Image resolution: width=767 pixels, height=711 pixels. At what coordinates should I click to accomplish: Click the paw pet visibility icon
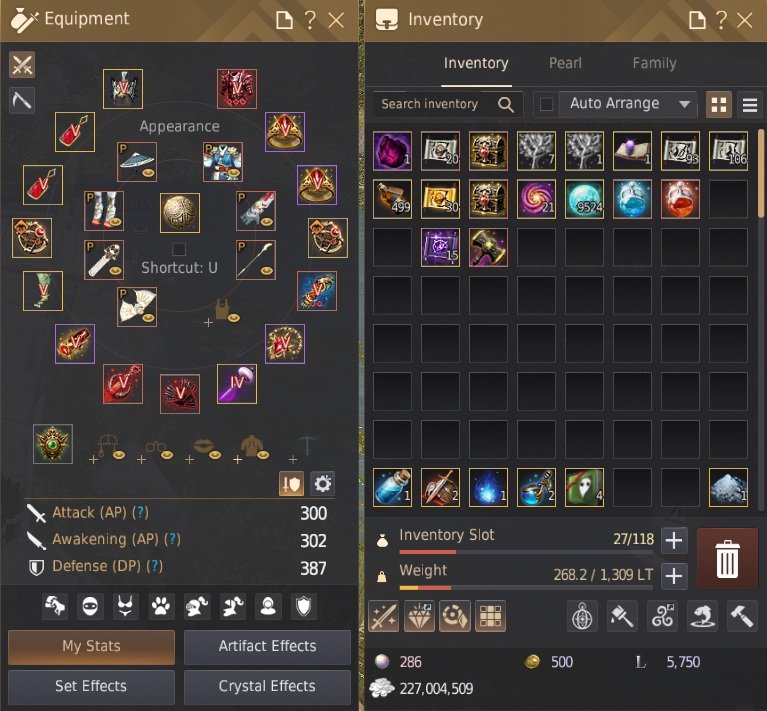[x=161, y=607]
